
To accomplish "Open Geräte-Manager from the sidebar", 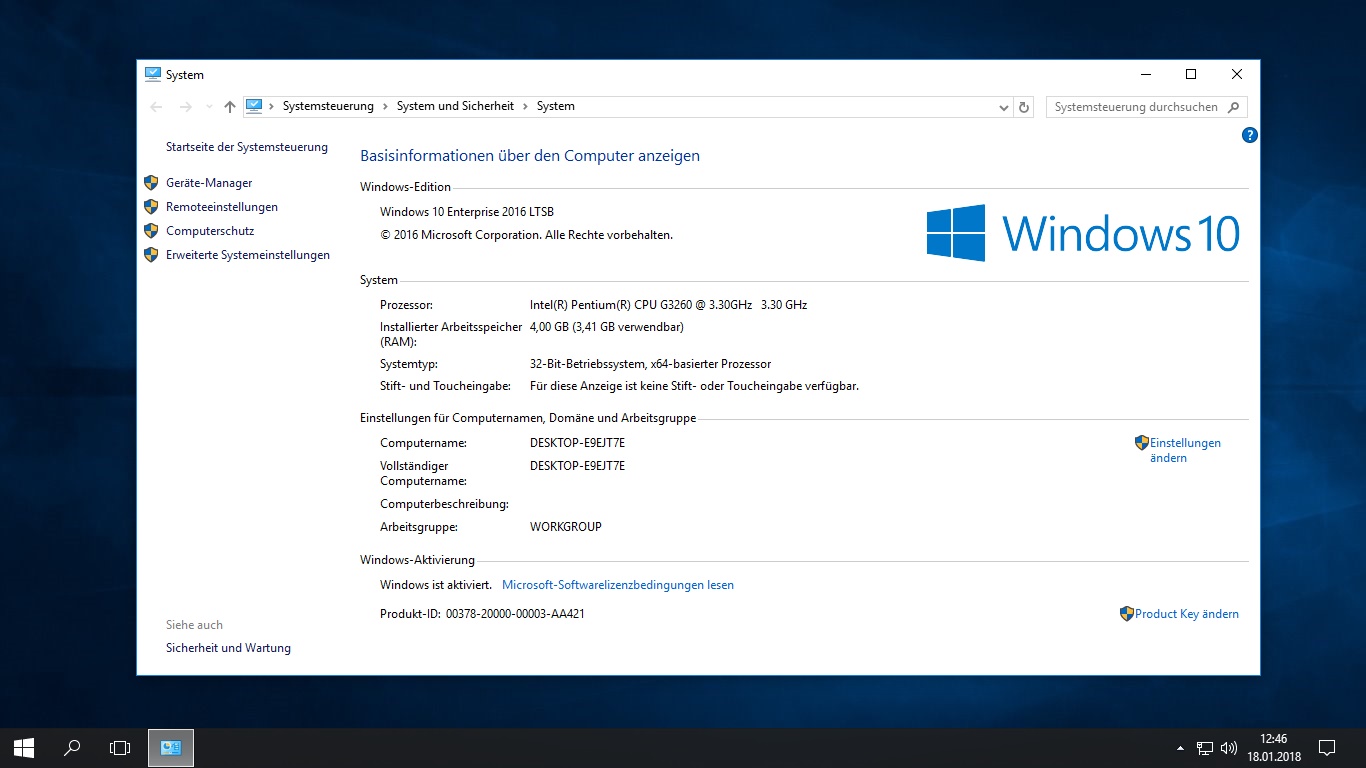I will click(209, 183).
